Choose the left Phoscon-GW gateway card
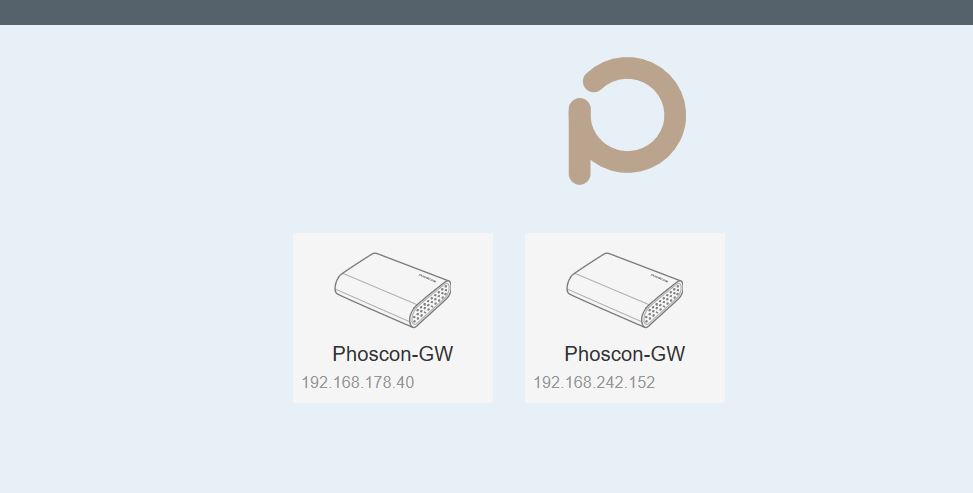Screen dimensions: 973x493 (393, 318)
